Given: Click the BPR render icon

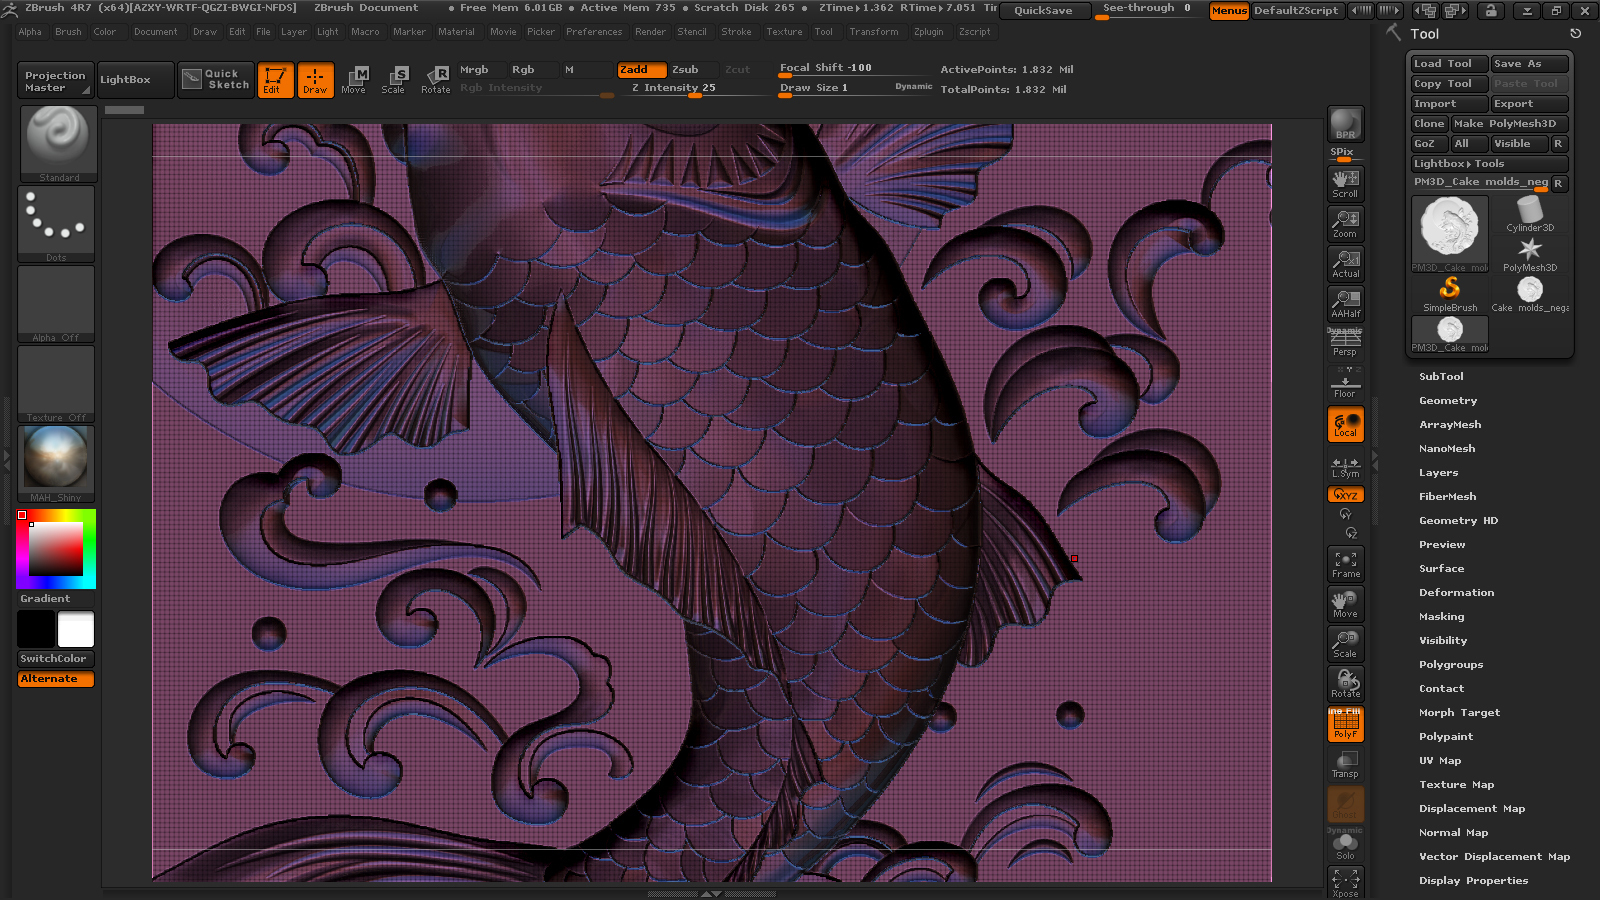Looking at the screenshot, I should coord(1345,124).
